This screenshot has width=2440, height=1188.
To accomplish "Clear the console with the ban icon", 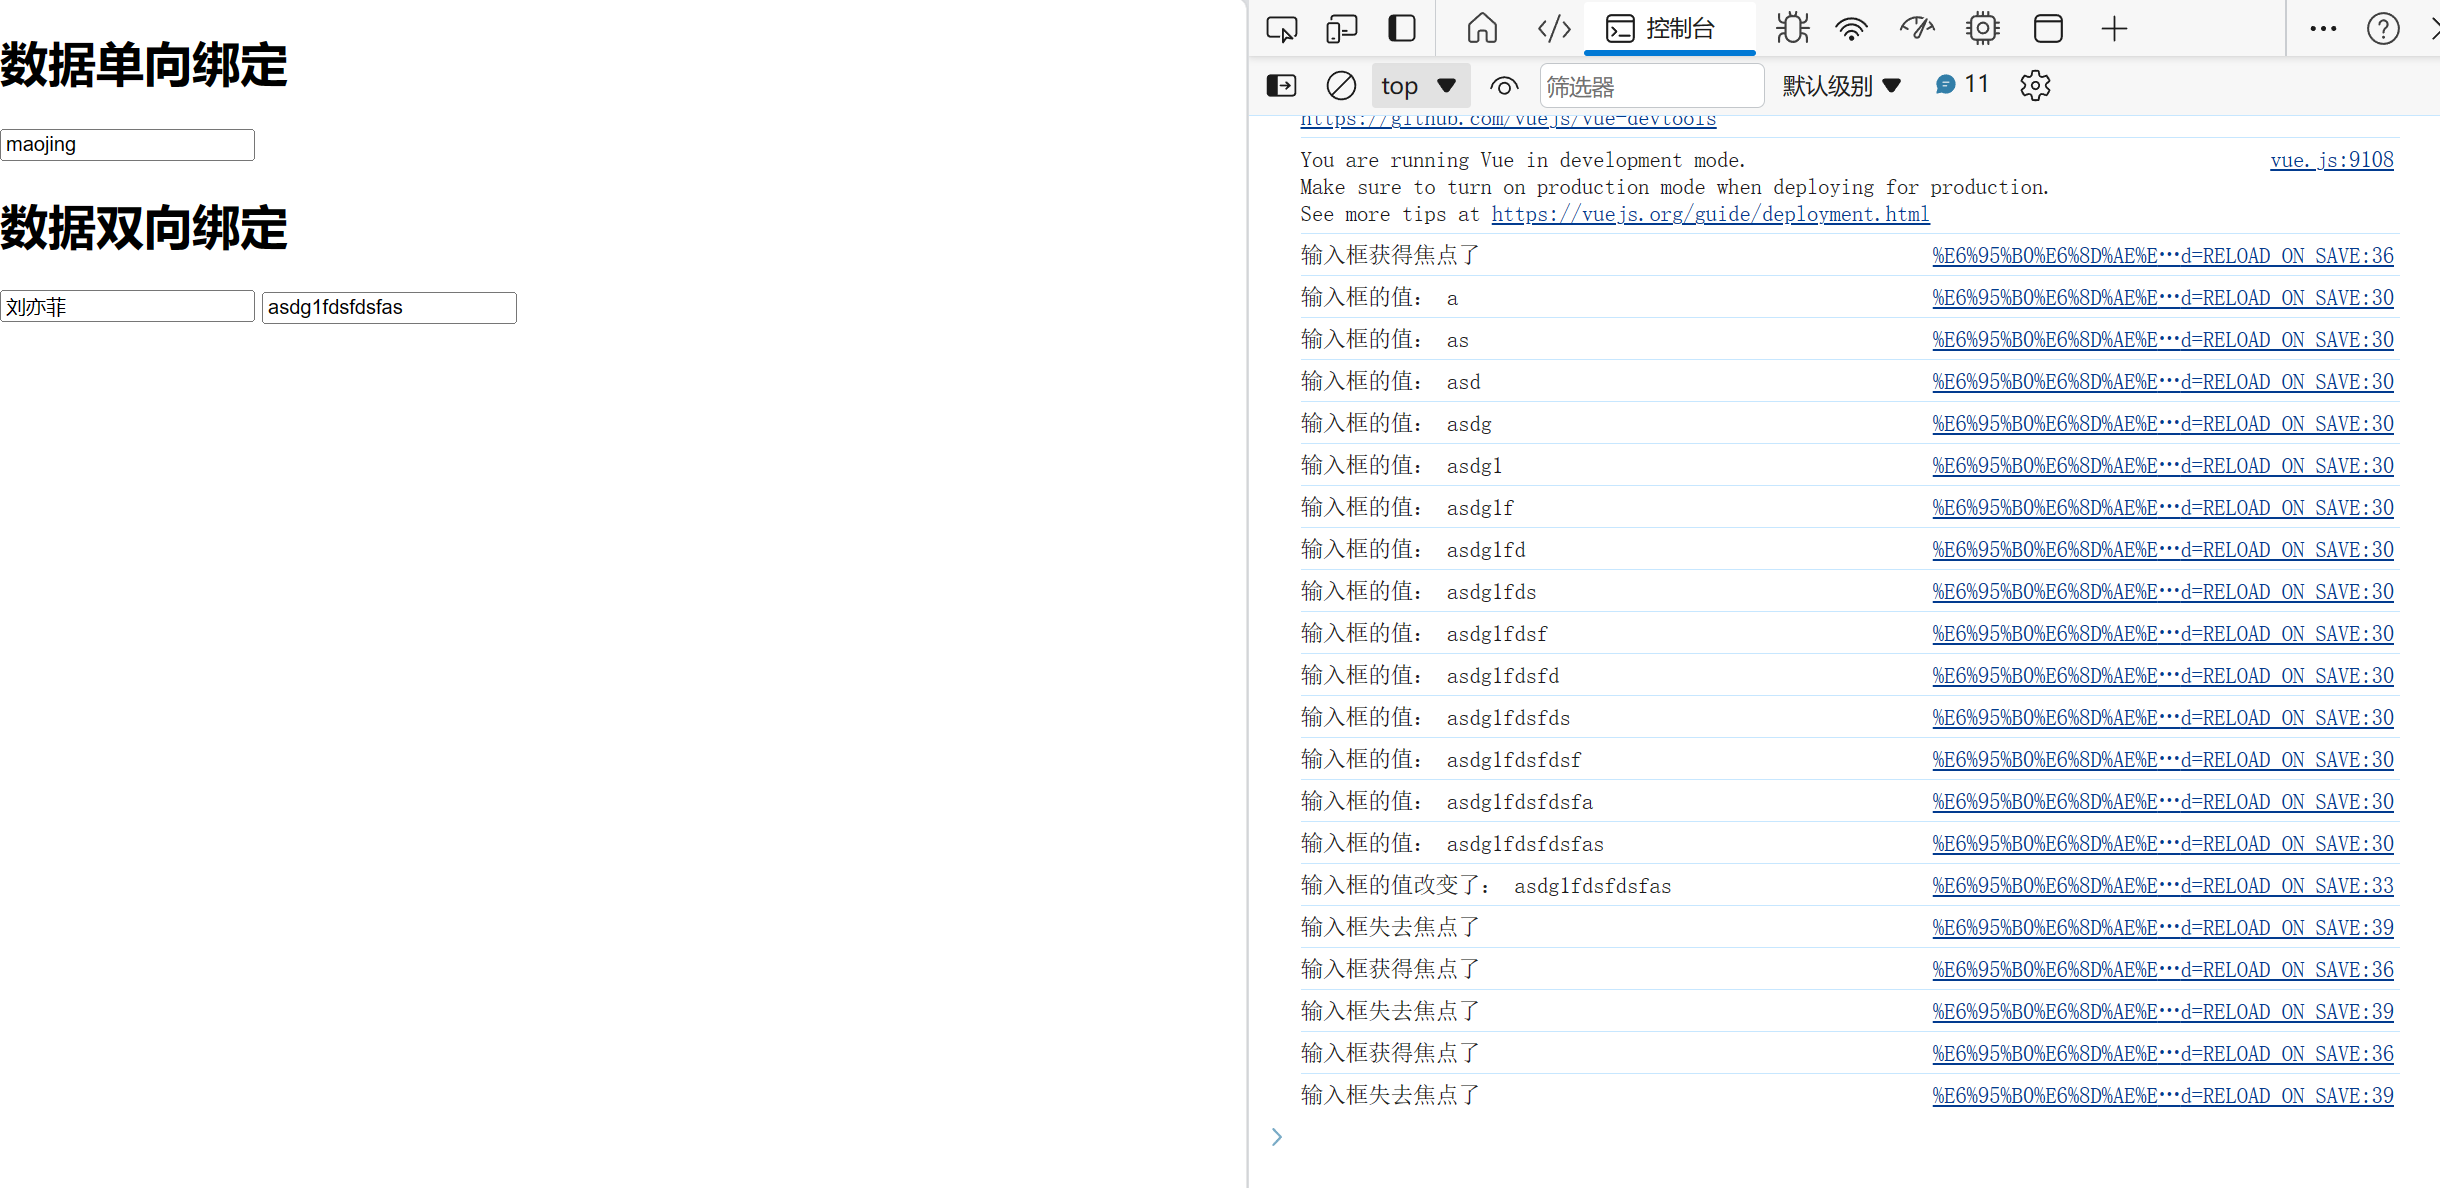I will [x=1341, y=86].
